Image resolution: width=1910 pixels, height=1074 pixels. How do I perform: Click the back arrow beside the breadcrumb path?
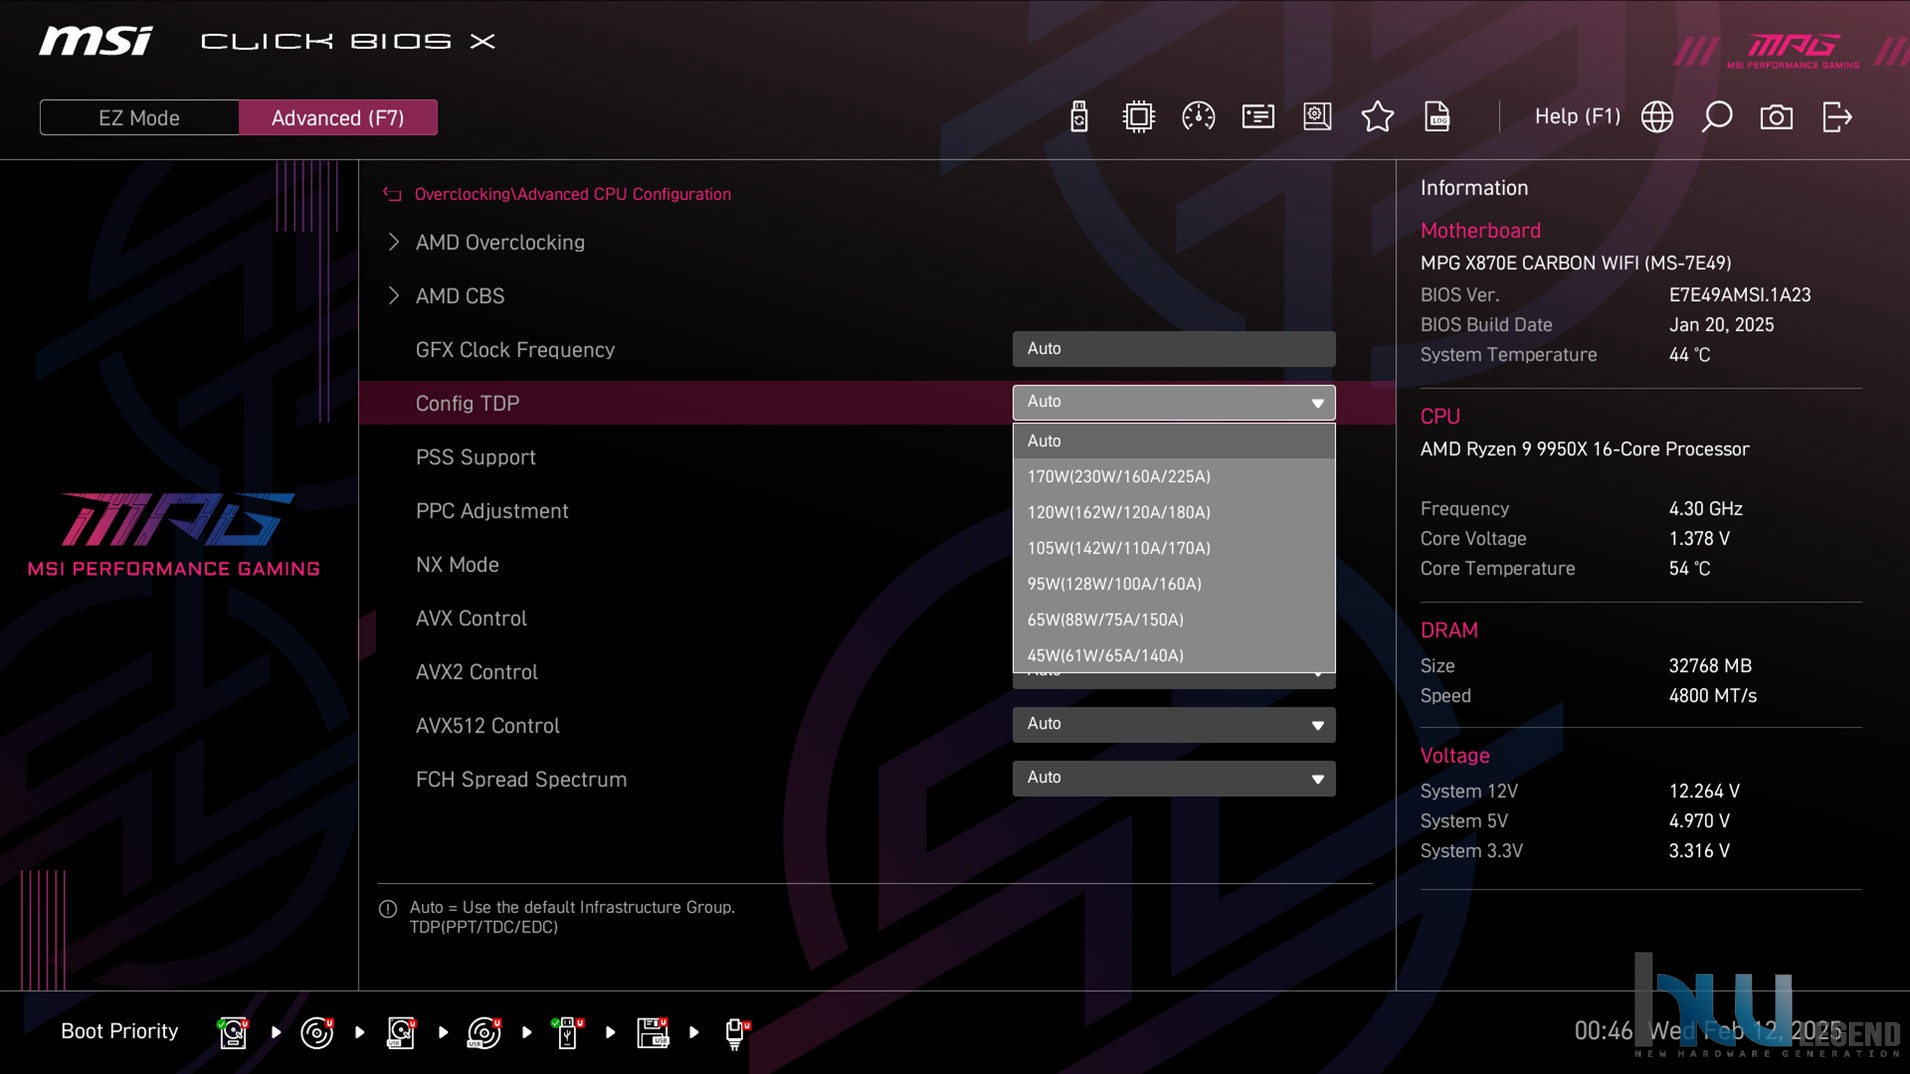coord(392,194)
